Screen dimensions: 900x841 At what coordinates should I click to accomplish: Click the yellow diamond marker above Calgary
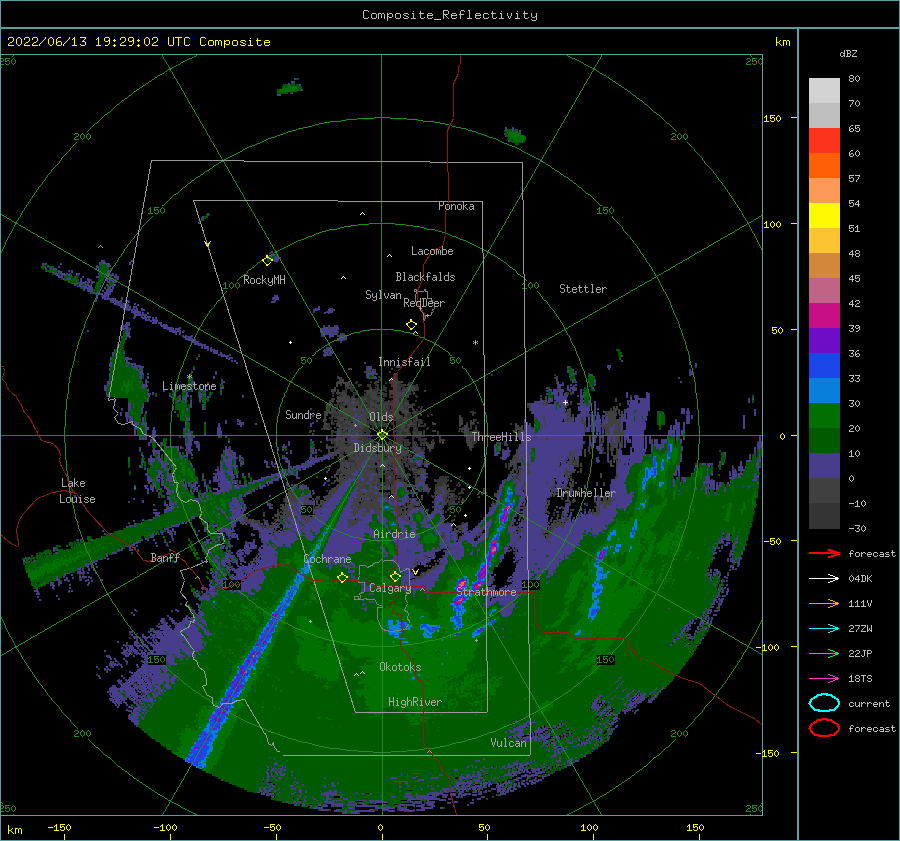point(395,576)
